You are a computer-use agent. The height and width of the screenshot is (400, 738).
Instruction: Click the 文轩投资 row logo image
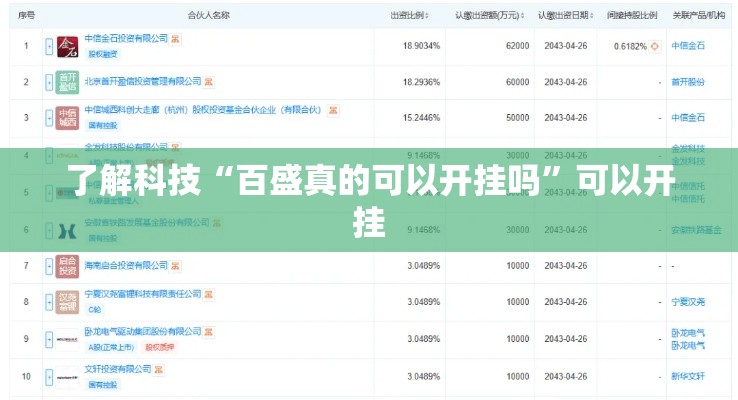pyautogui.click(x=67, y=377)
